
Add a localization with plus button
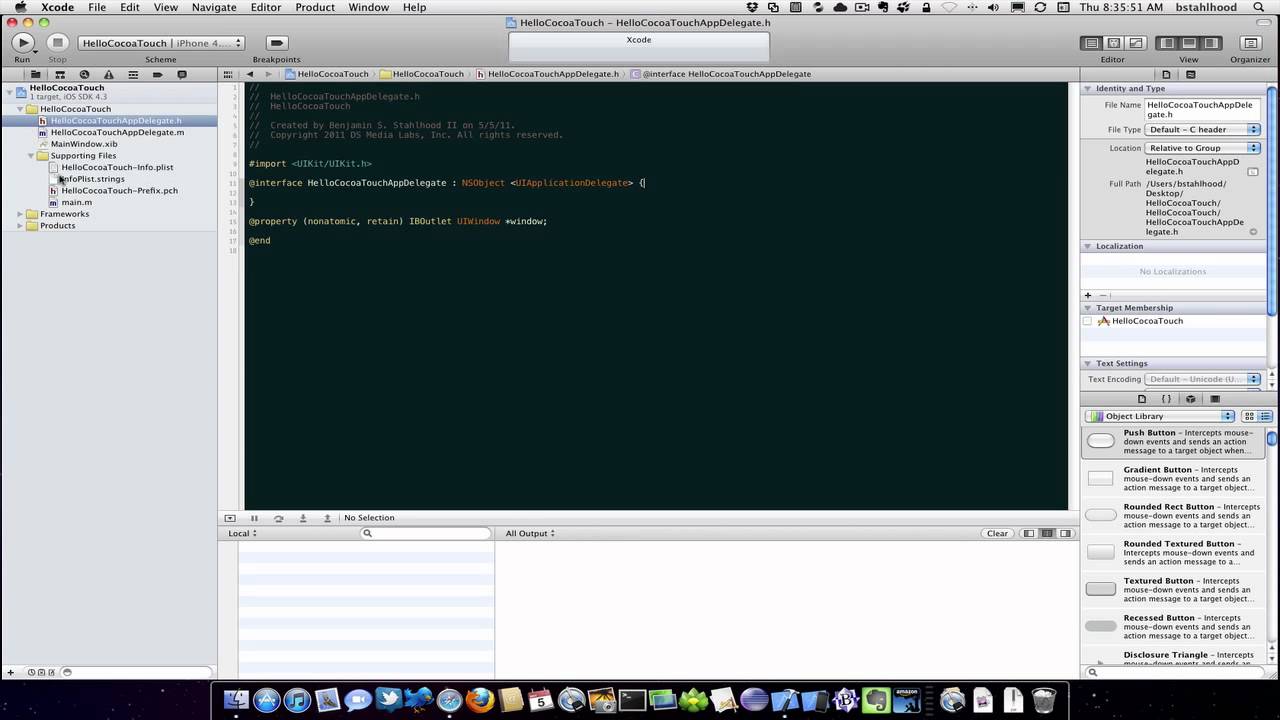(1088, 295)
